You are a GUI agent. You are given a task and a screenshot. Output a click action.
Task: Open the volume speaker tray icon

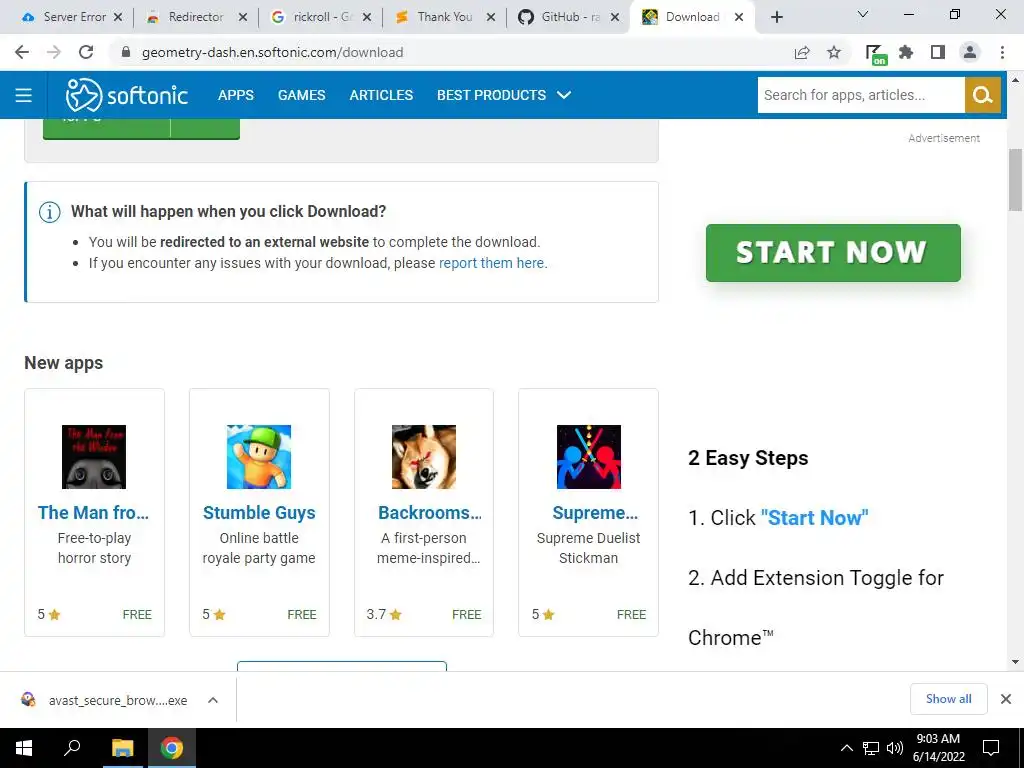[x=895, y=748]
